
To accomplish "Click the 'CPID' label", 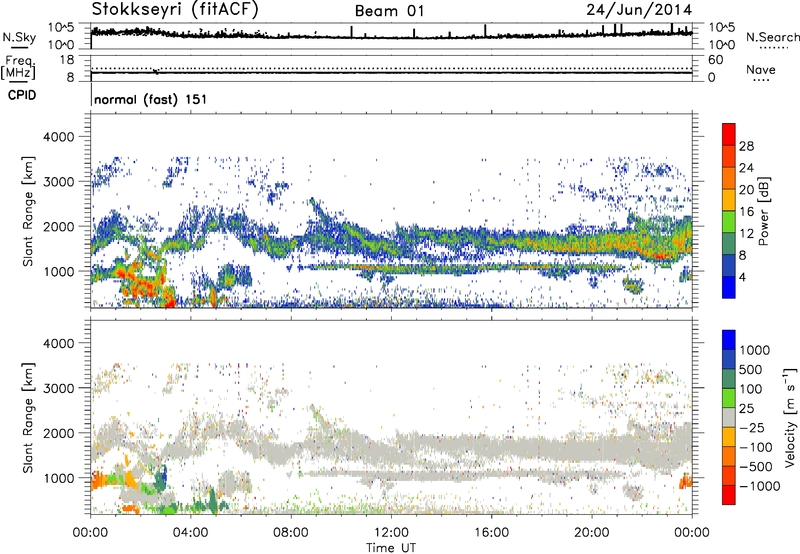I will coord(22,95).
